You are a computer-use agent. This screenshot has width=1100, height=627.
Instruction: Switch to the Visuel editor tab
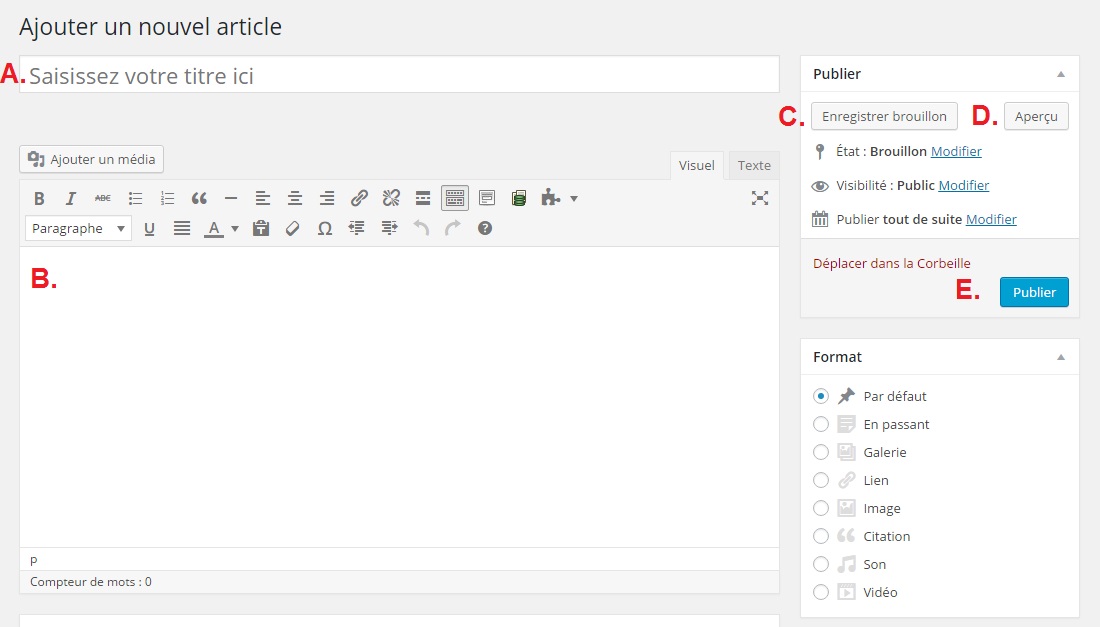pyautogui.click(x=697, y=166)
